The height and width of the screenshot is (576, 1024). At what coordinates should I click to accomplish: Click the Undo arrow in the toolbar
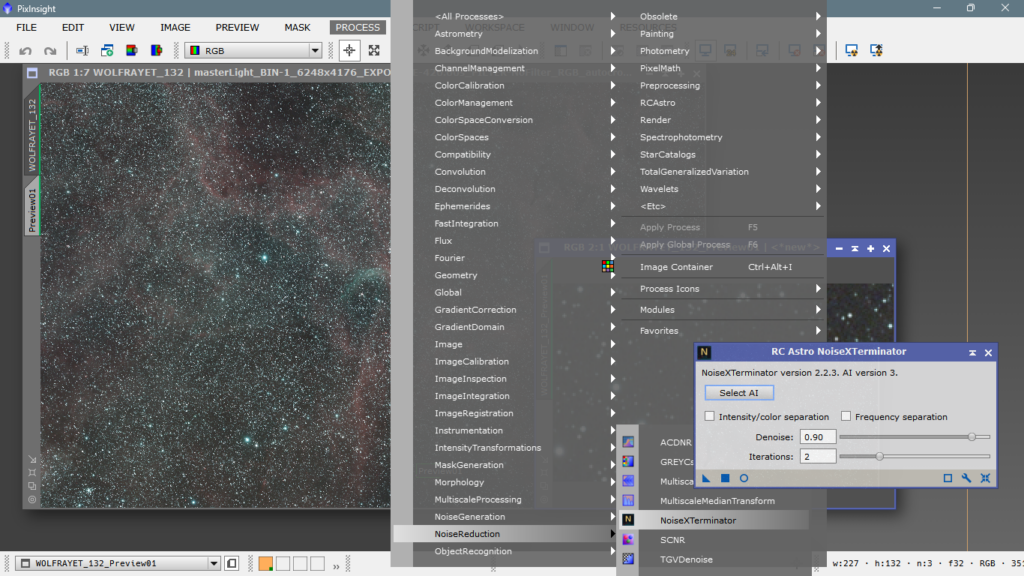point(25,50)
